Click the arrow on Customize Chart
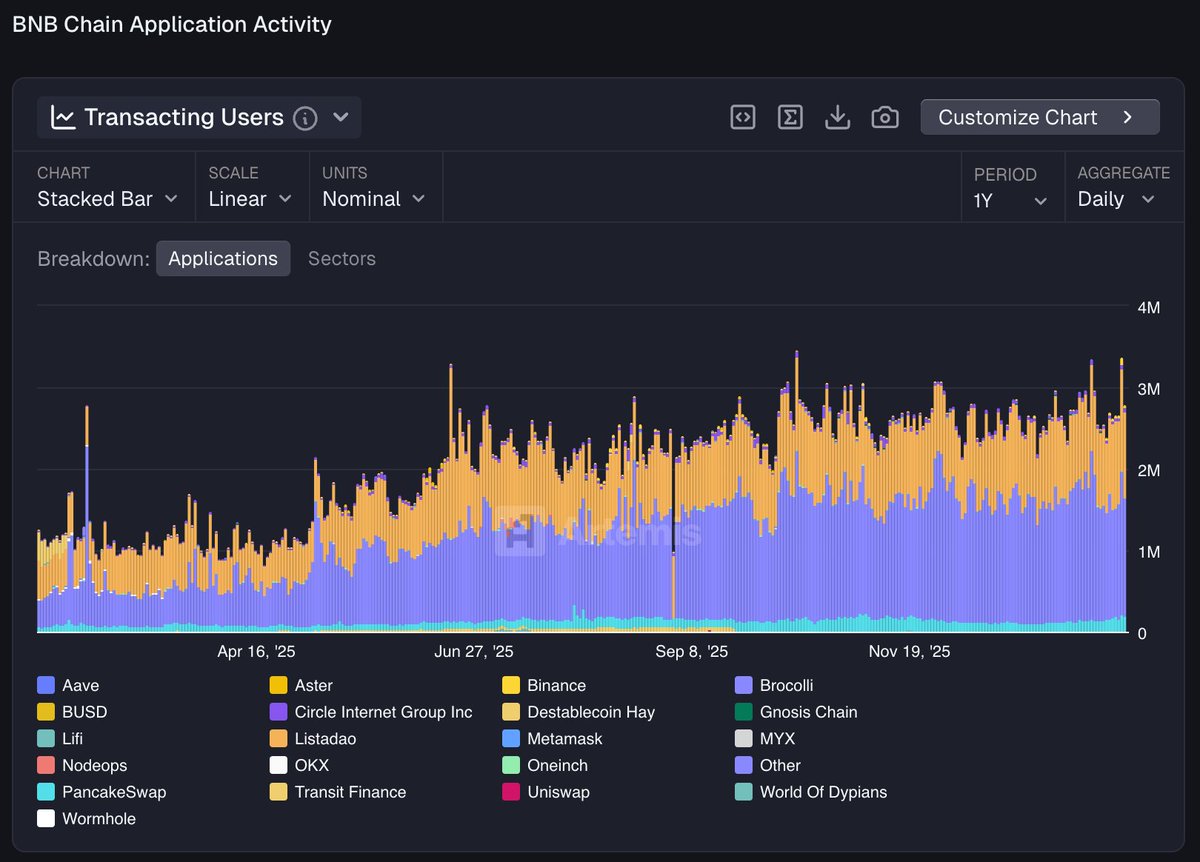 click(1127, 117)
